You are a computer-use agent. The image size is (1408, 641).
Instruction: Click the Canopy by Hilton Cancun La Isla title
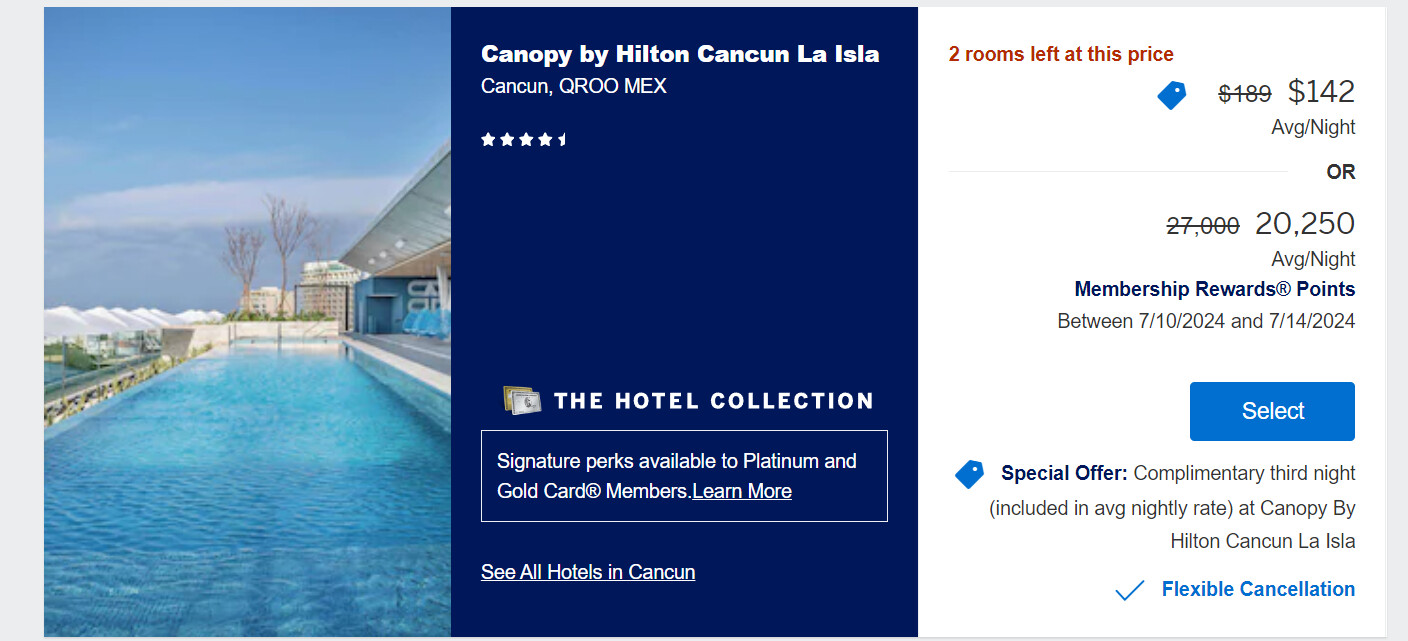[680, 54]
